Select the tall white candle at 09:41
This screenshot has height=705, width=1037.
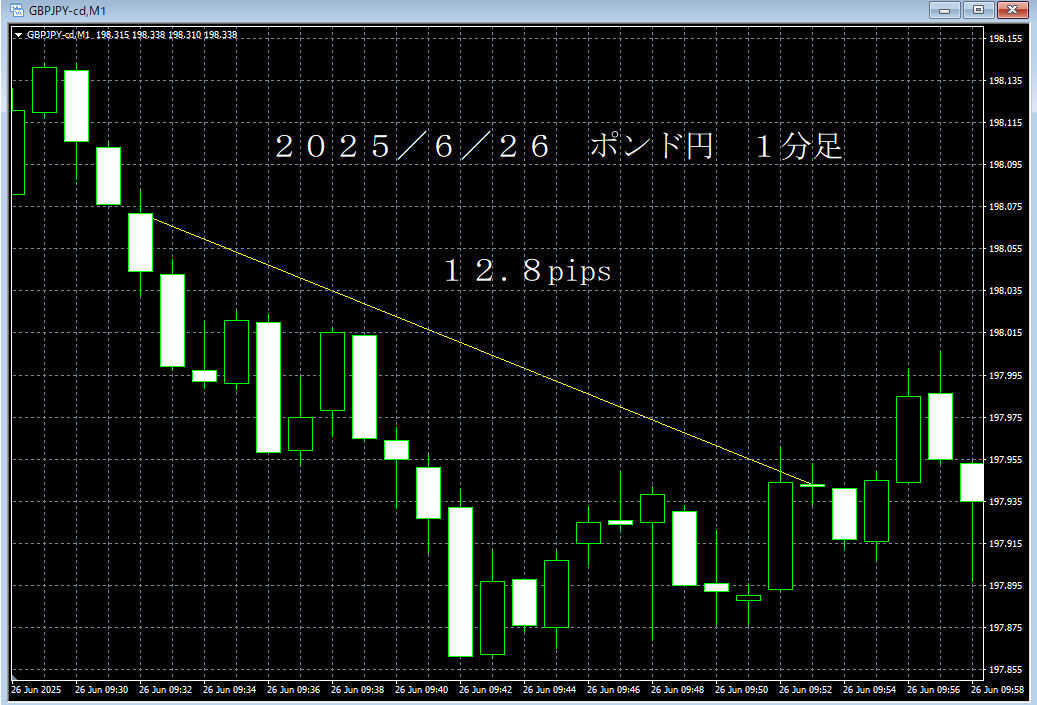coord(461,580)
